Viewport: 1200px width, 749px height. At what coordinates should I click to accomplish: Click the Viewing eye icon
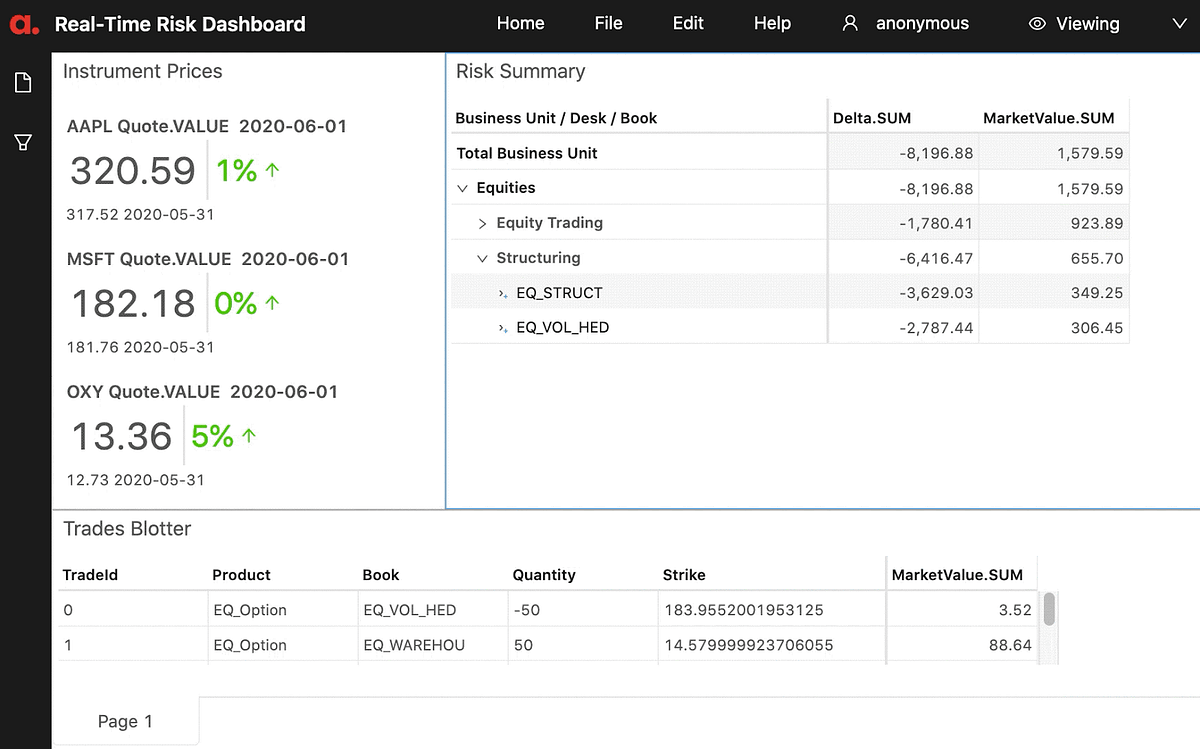tap(1036, 23)
